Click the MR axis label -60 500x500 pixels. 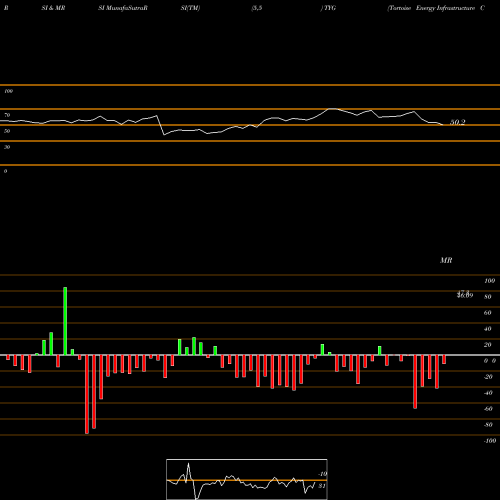[488, 409]
